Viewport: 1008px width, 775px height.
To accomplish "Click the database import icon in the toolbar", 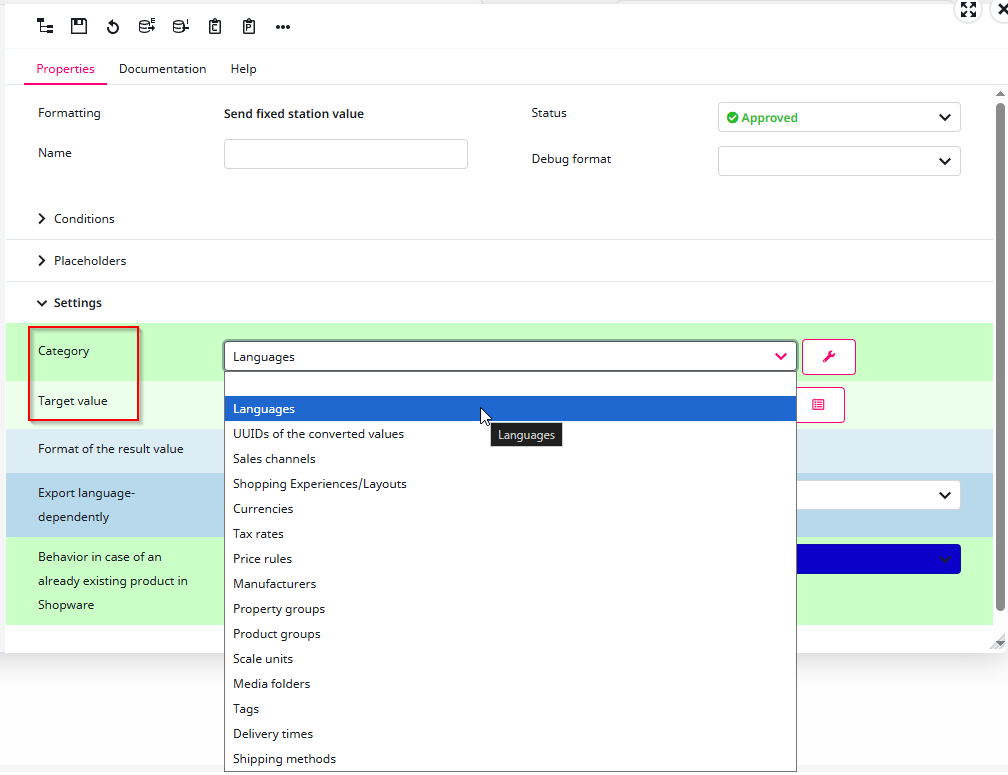I will pyautogui.click(x=181, y=26).
